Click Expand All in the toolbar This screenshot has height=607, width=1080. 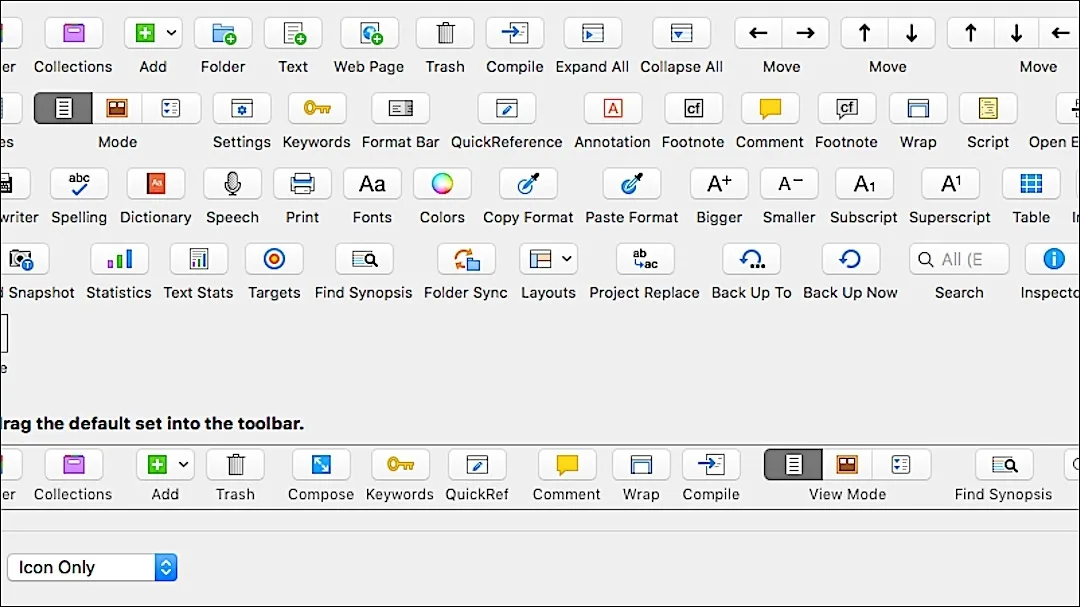coord(592,32)
